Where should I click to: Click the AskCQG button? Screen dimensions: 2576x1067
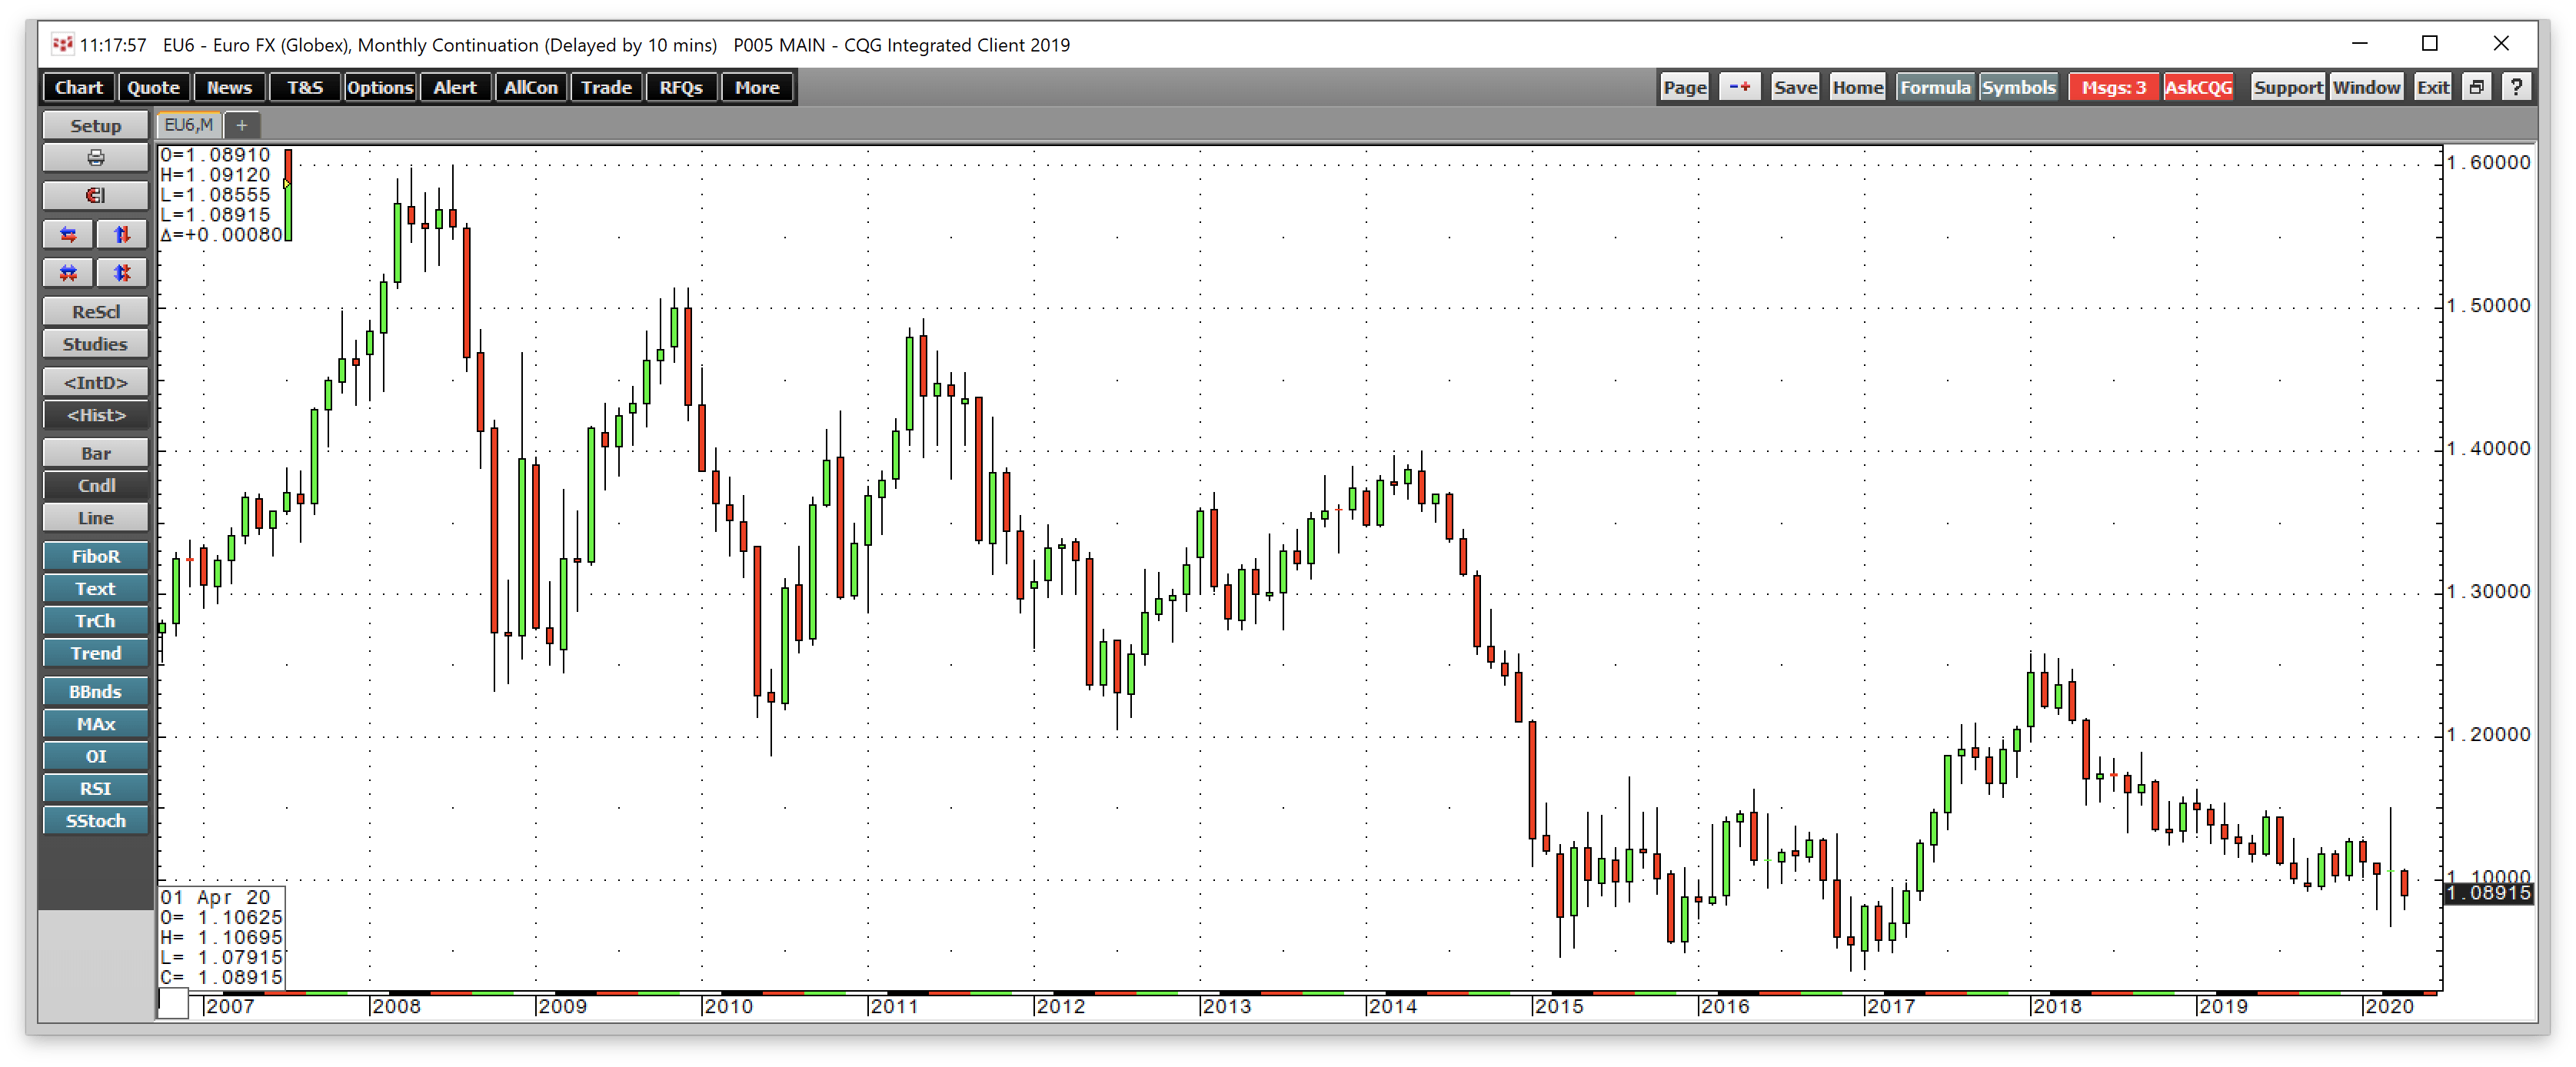tap(2198, 87)
